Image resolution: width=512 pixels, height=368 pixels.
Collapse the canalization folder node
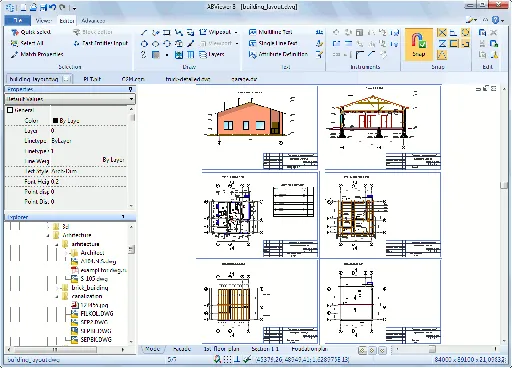click(x=57, y=296)
